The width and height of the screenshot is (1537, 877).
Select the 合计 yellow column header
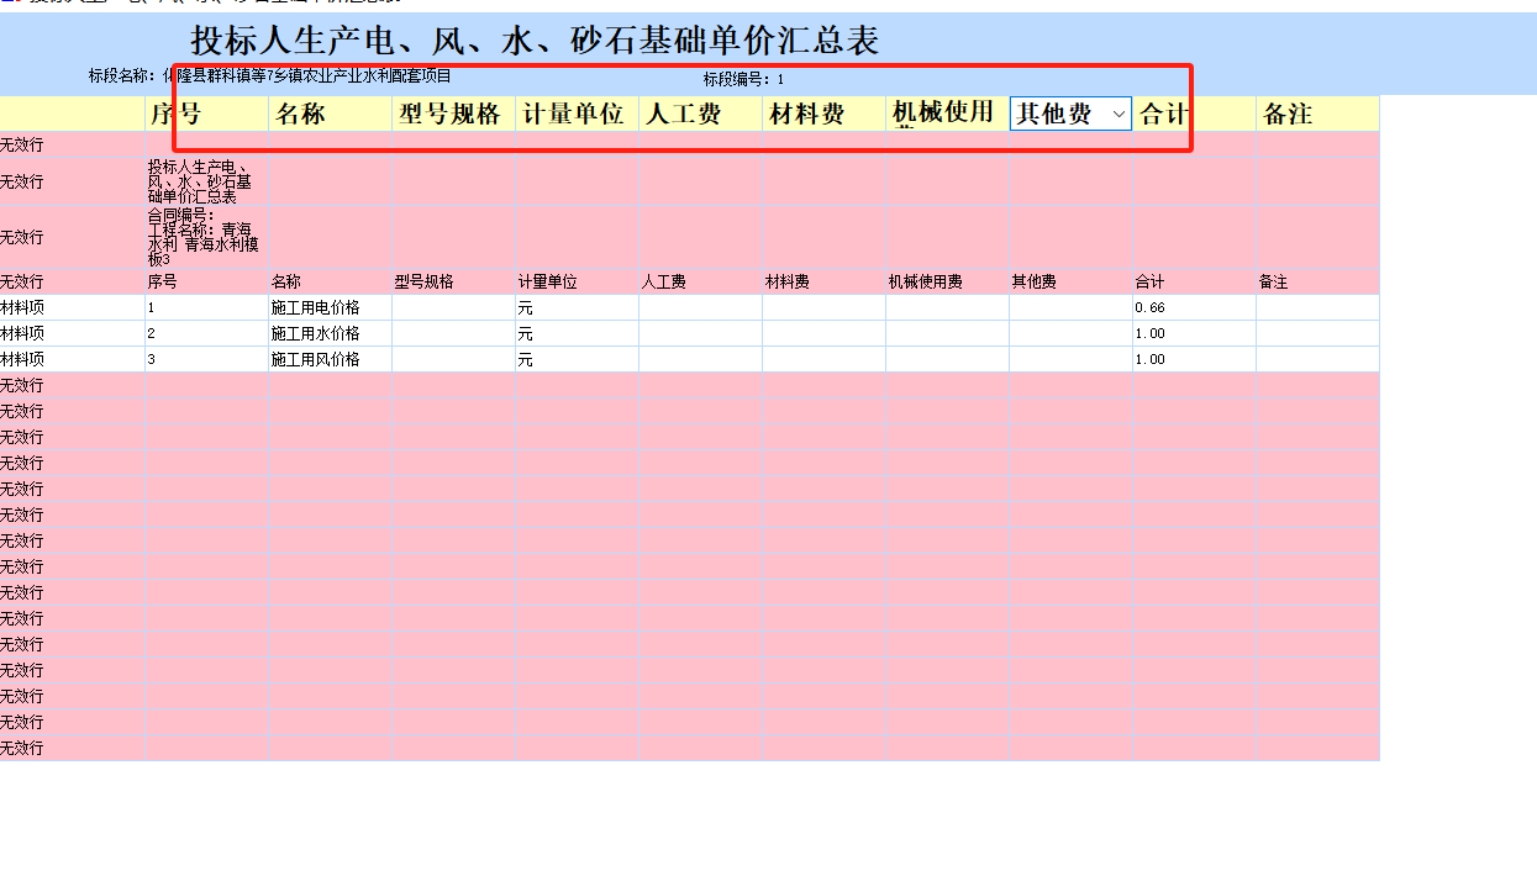point(1192,114)
